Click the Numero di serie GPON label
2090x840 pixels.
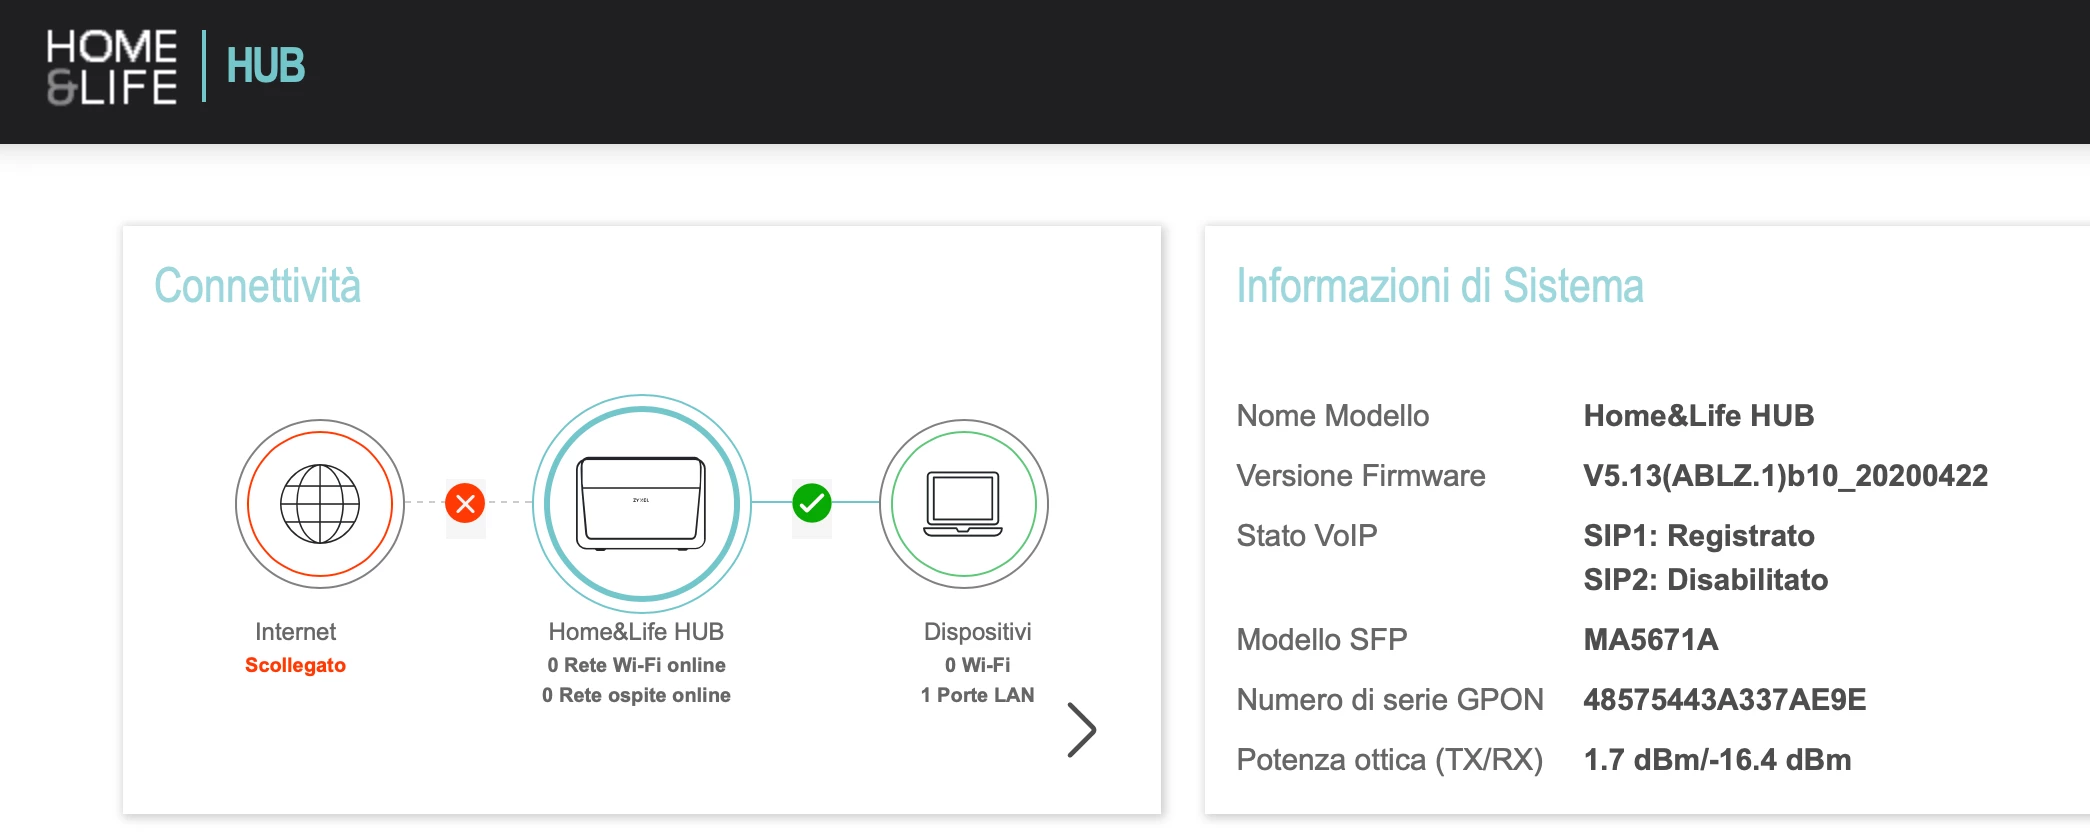[1390, 700]
